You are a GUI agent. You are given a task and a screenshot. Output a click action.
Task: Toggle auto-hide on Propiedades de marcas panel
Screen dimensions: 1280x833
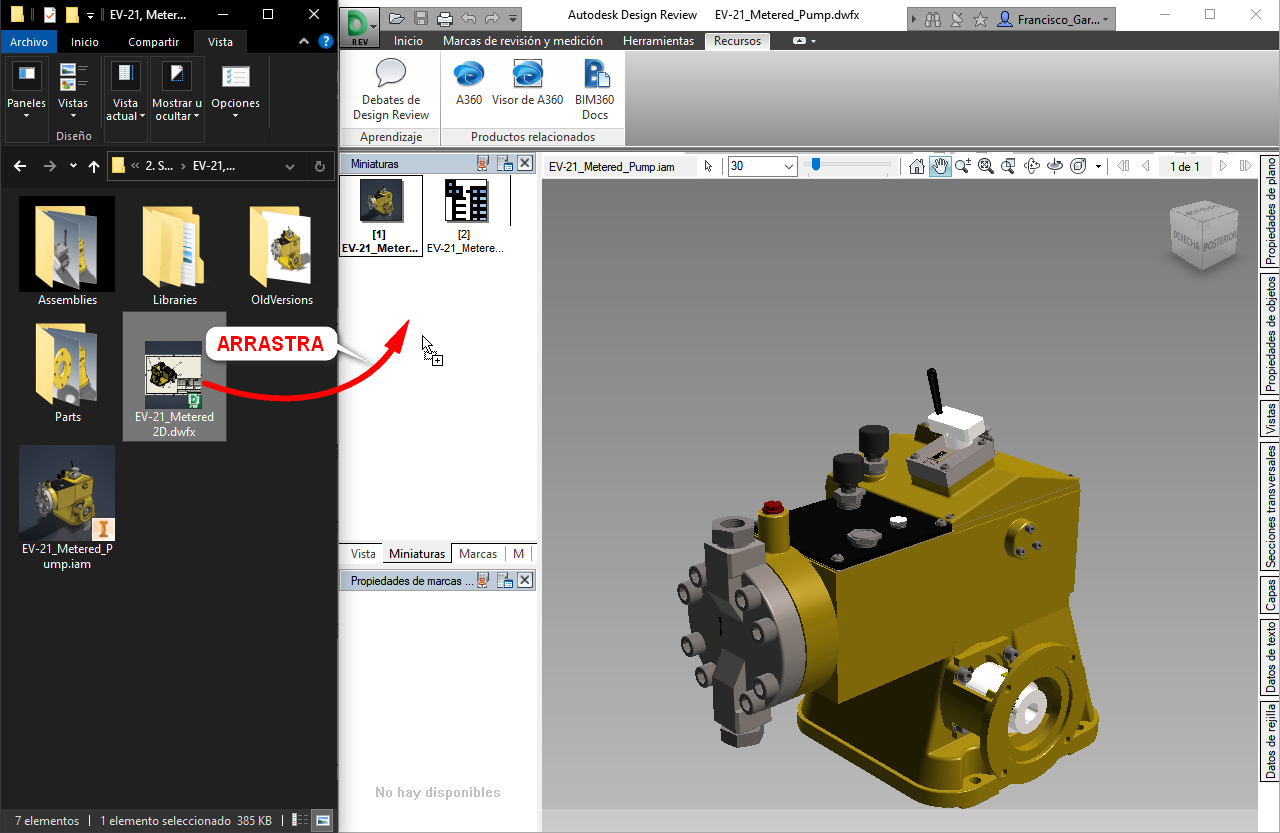483,580
